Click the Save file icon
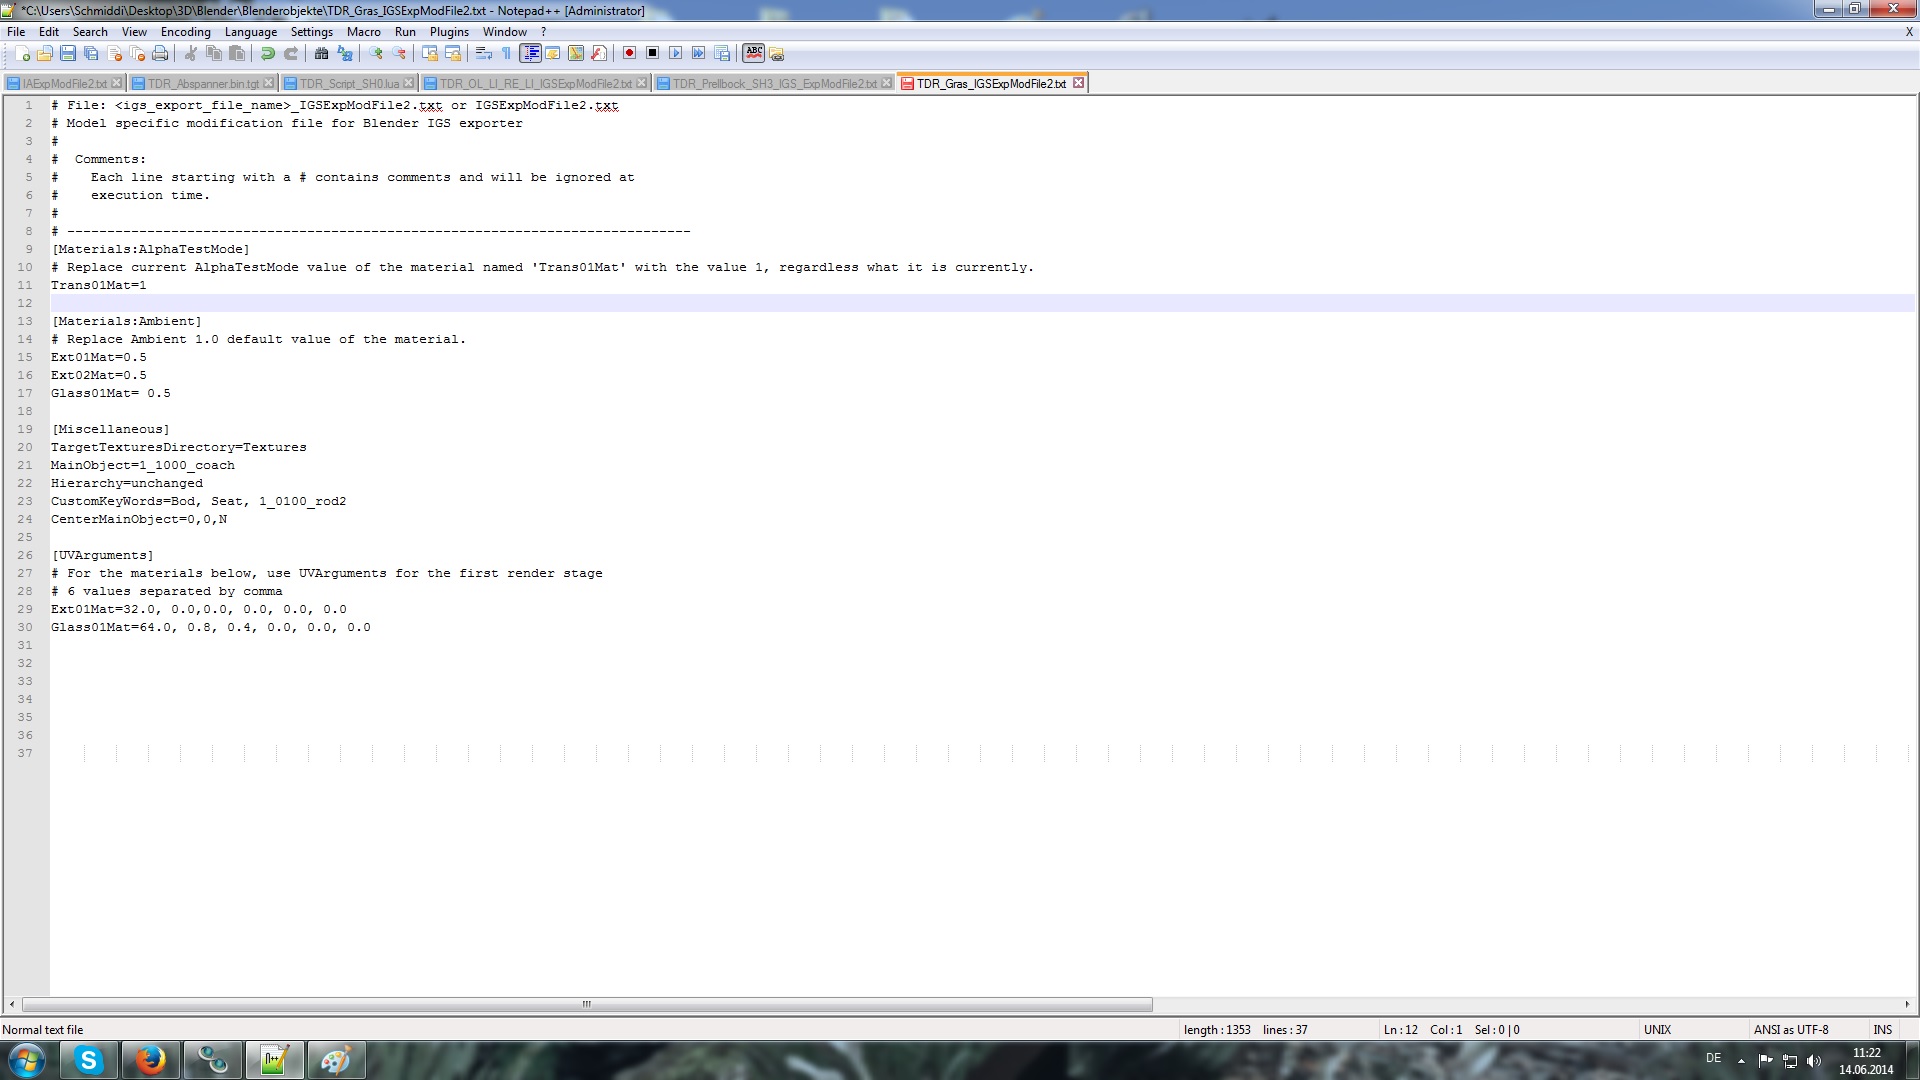 click(68, 53)
